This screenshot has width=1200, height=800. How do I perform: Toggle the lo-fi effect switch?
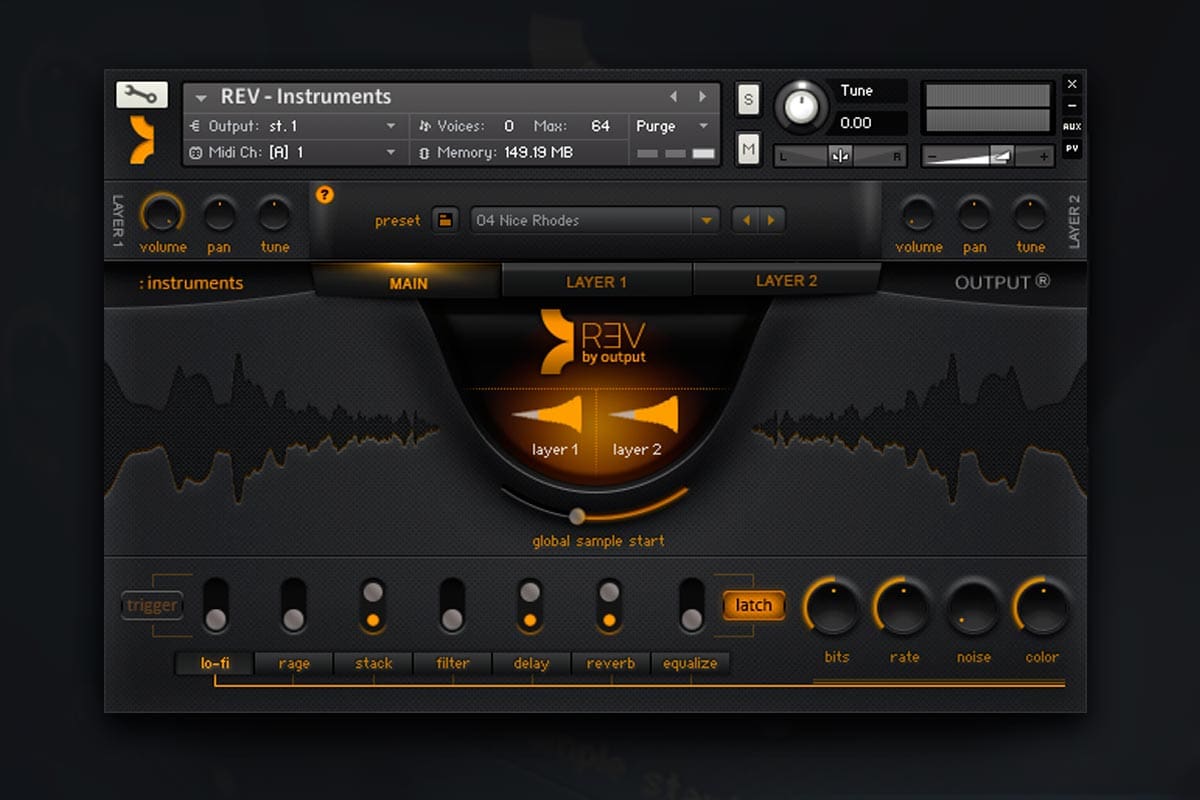point(215,606)
